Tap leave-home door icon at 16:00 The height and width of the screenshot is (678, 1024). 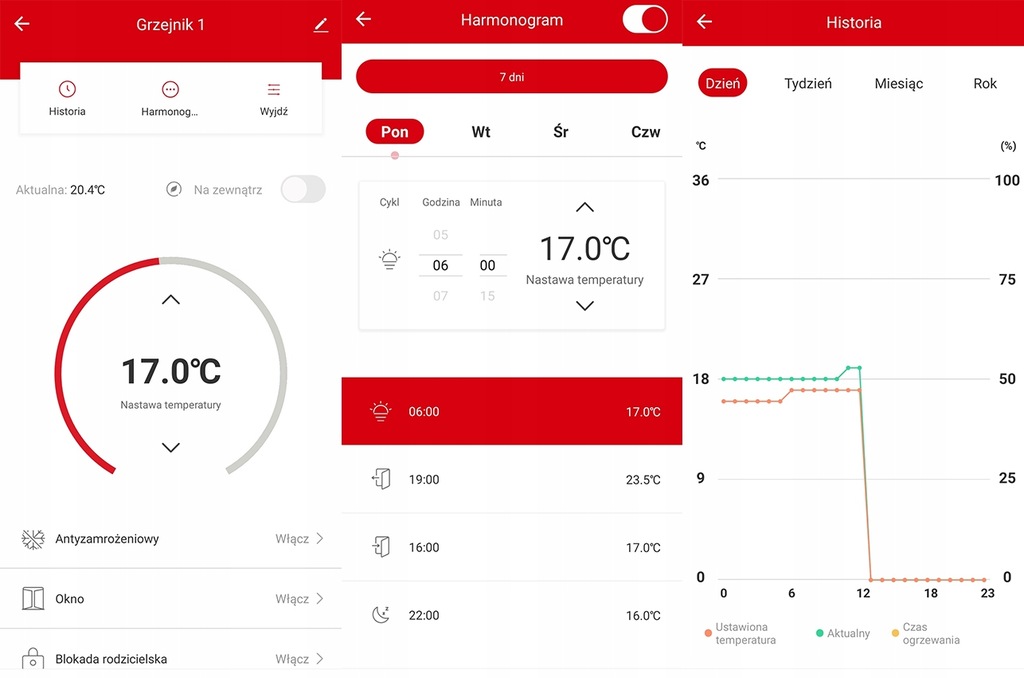[x=381, y=547]
